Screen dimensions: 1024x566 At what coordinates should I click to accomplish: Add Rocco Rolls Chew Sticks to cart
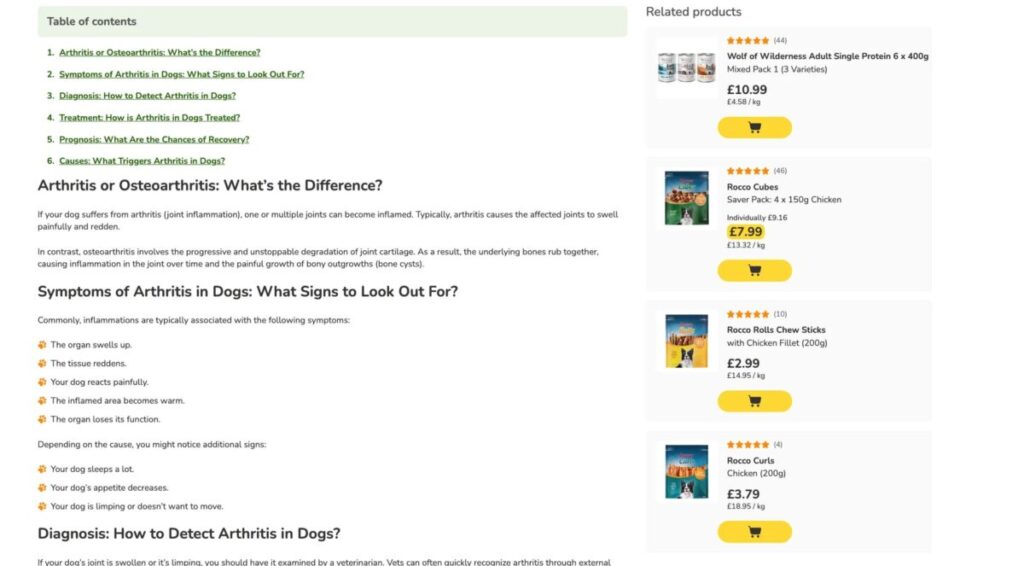coord(754,401)
